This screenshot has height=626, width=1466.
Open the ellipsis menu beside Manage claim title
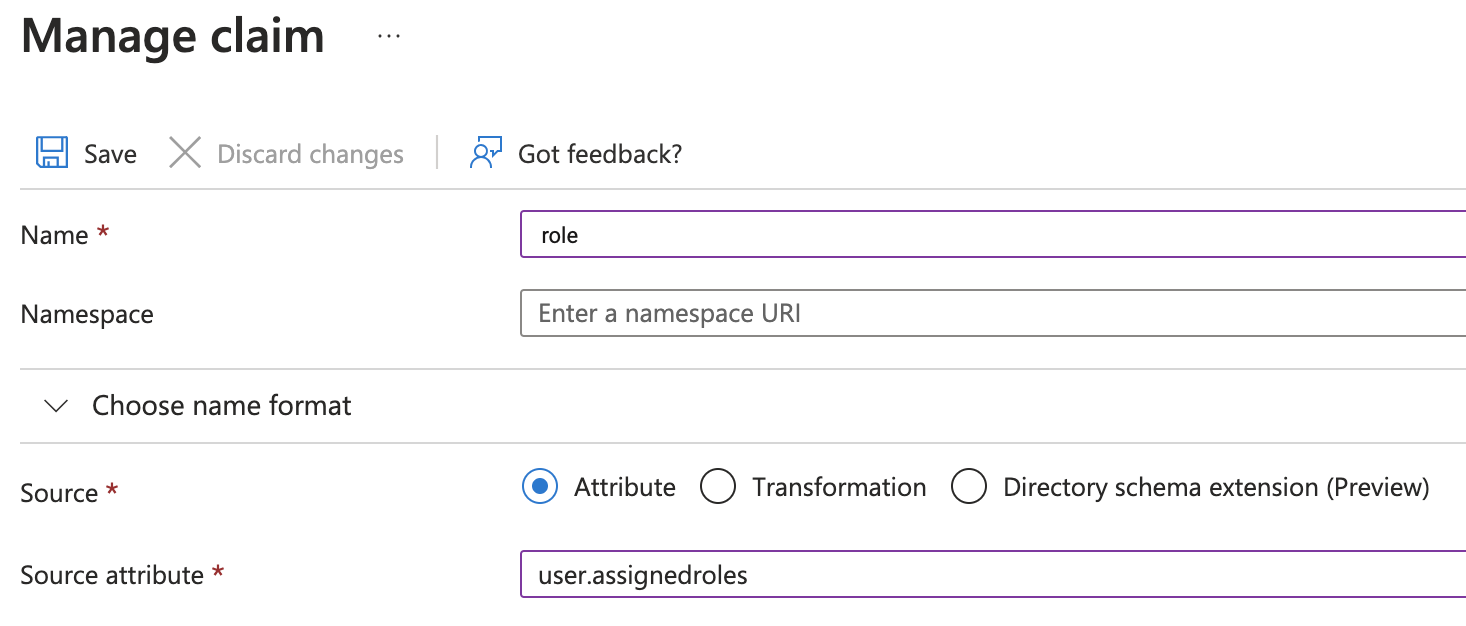[x=388, y=36]
